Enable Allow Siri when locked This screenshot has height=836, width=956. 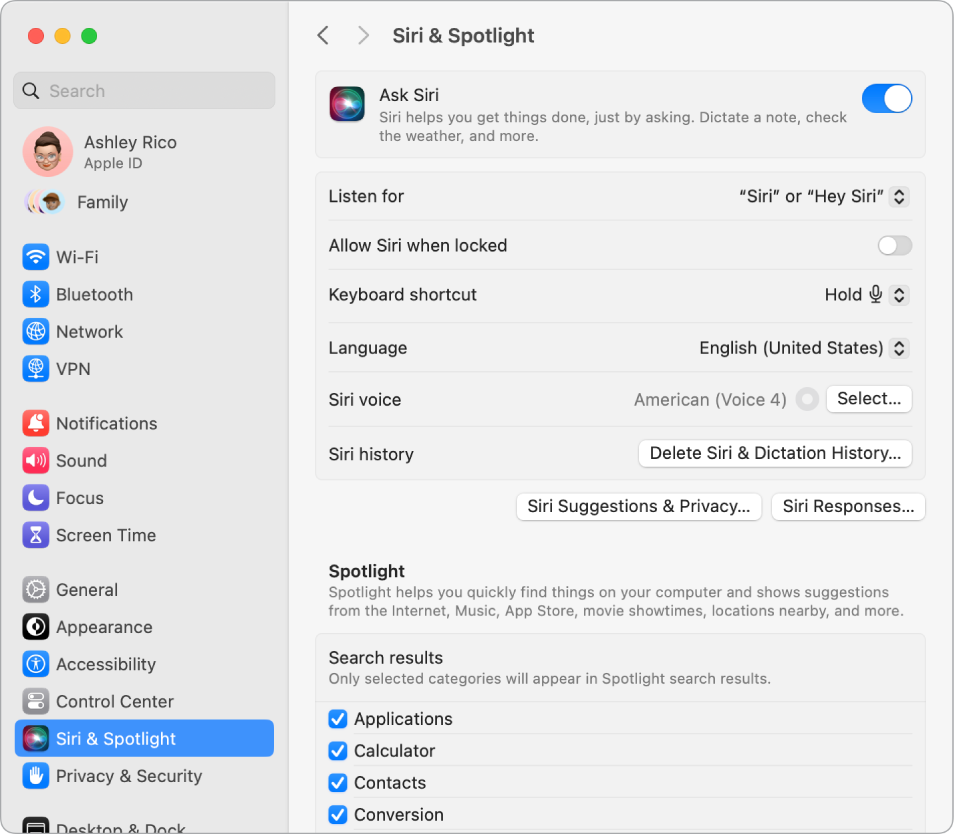click(x=893, y=245)
